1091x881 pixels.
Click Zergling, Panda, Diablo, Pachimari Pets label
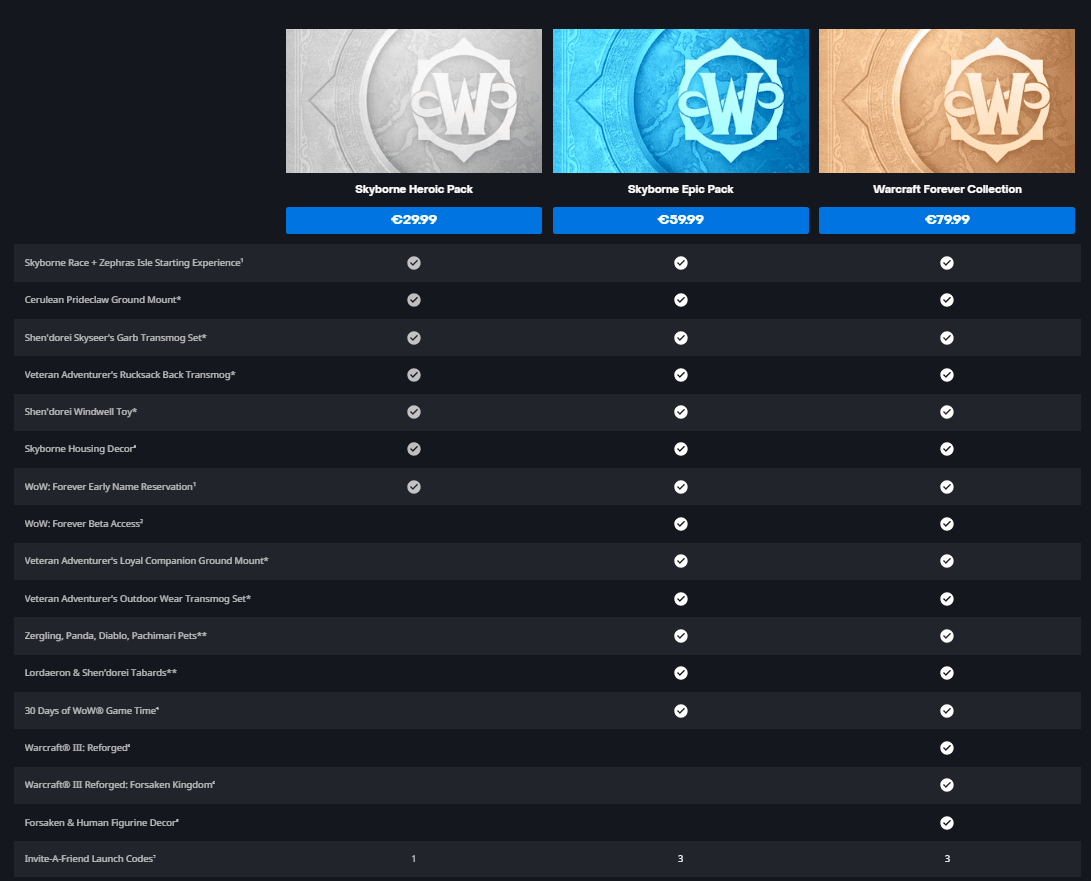pyautogui.click(x=116, y=636)
